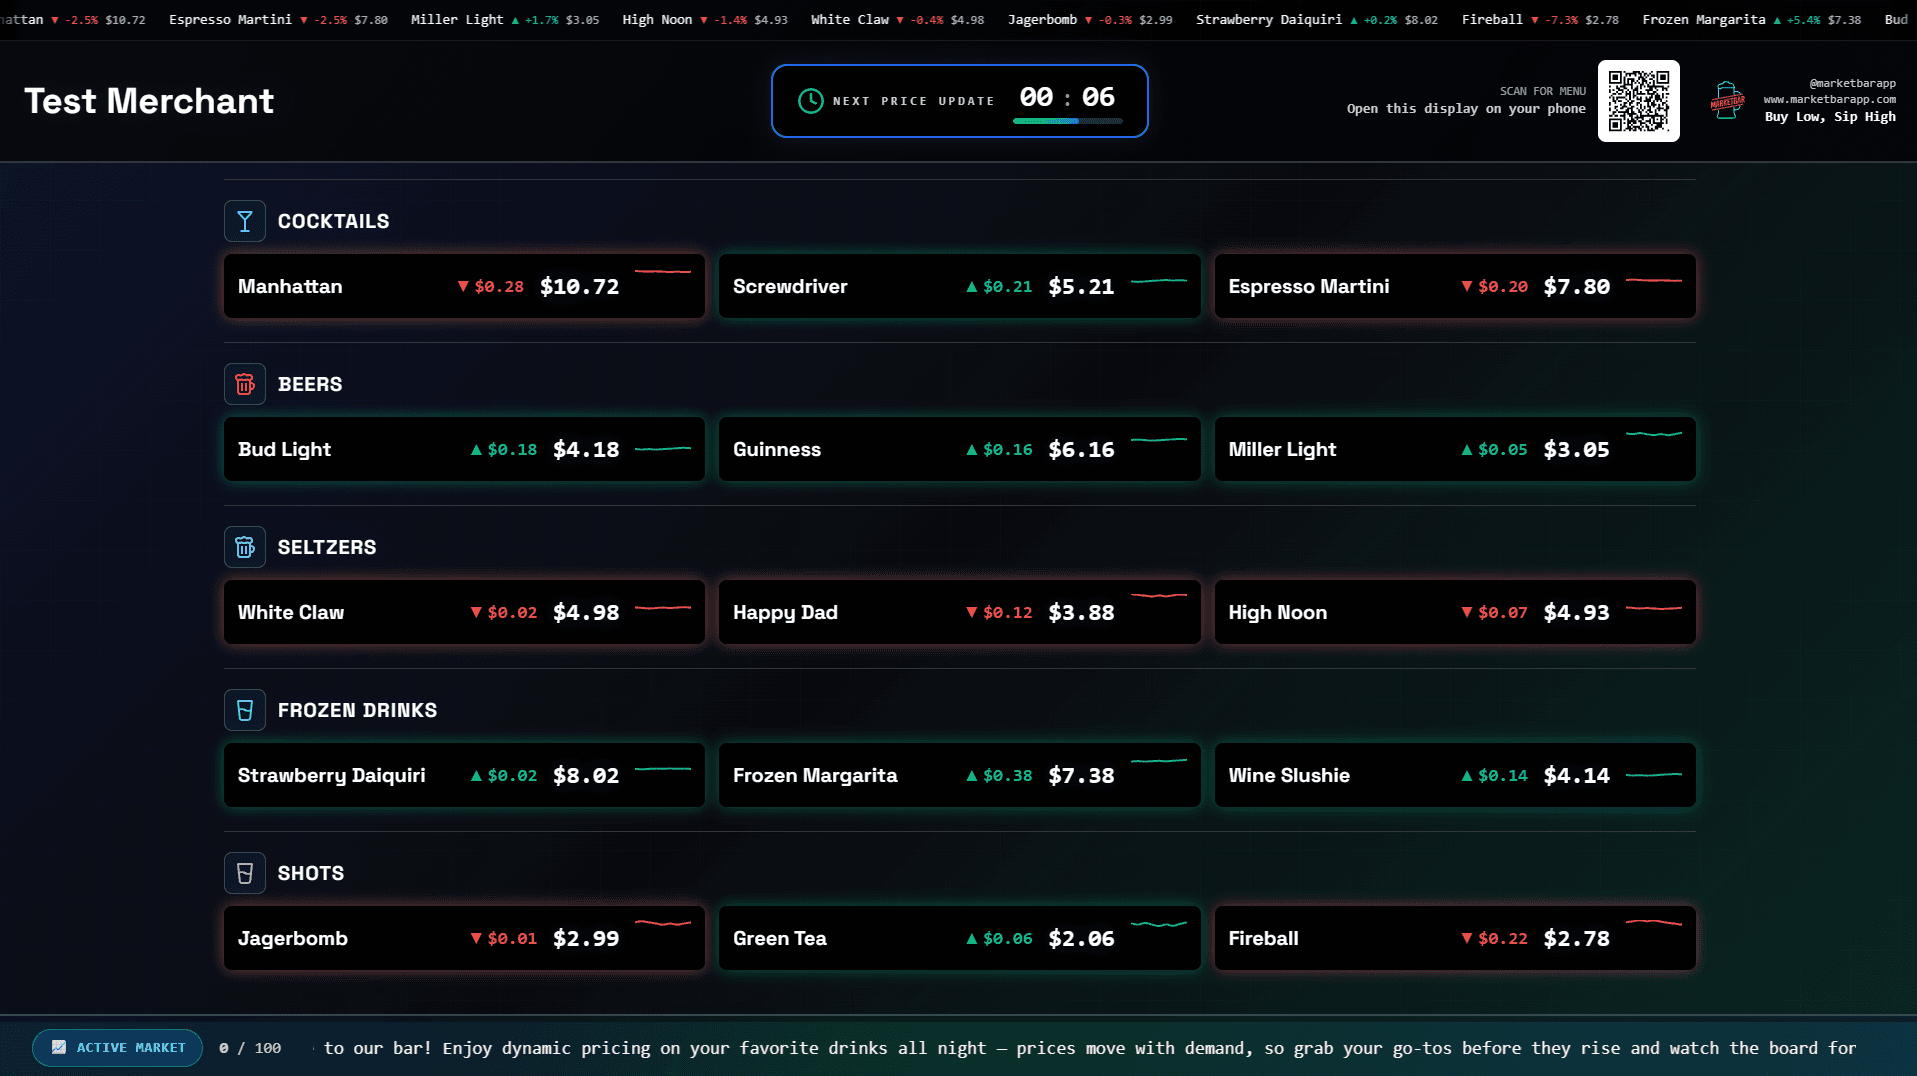Click the @marketbarapp handle
The image size is (1917, 1076).
point(1852,83)
